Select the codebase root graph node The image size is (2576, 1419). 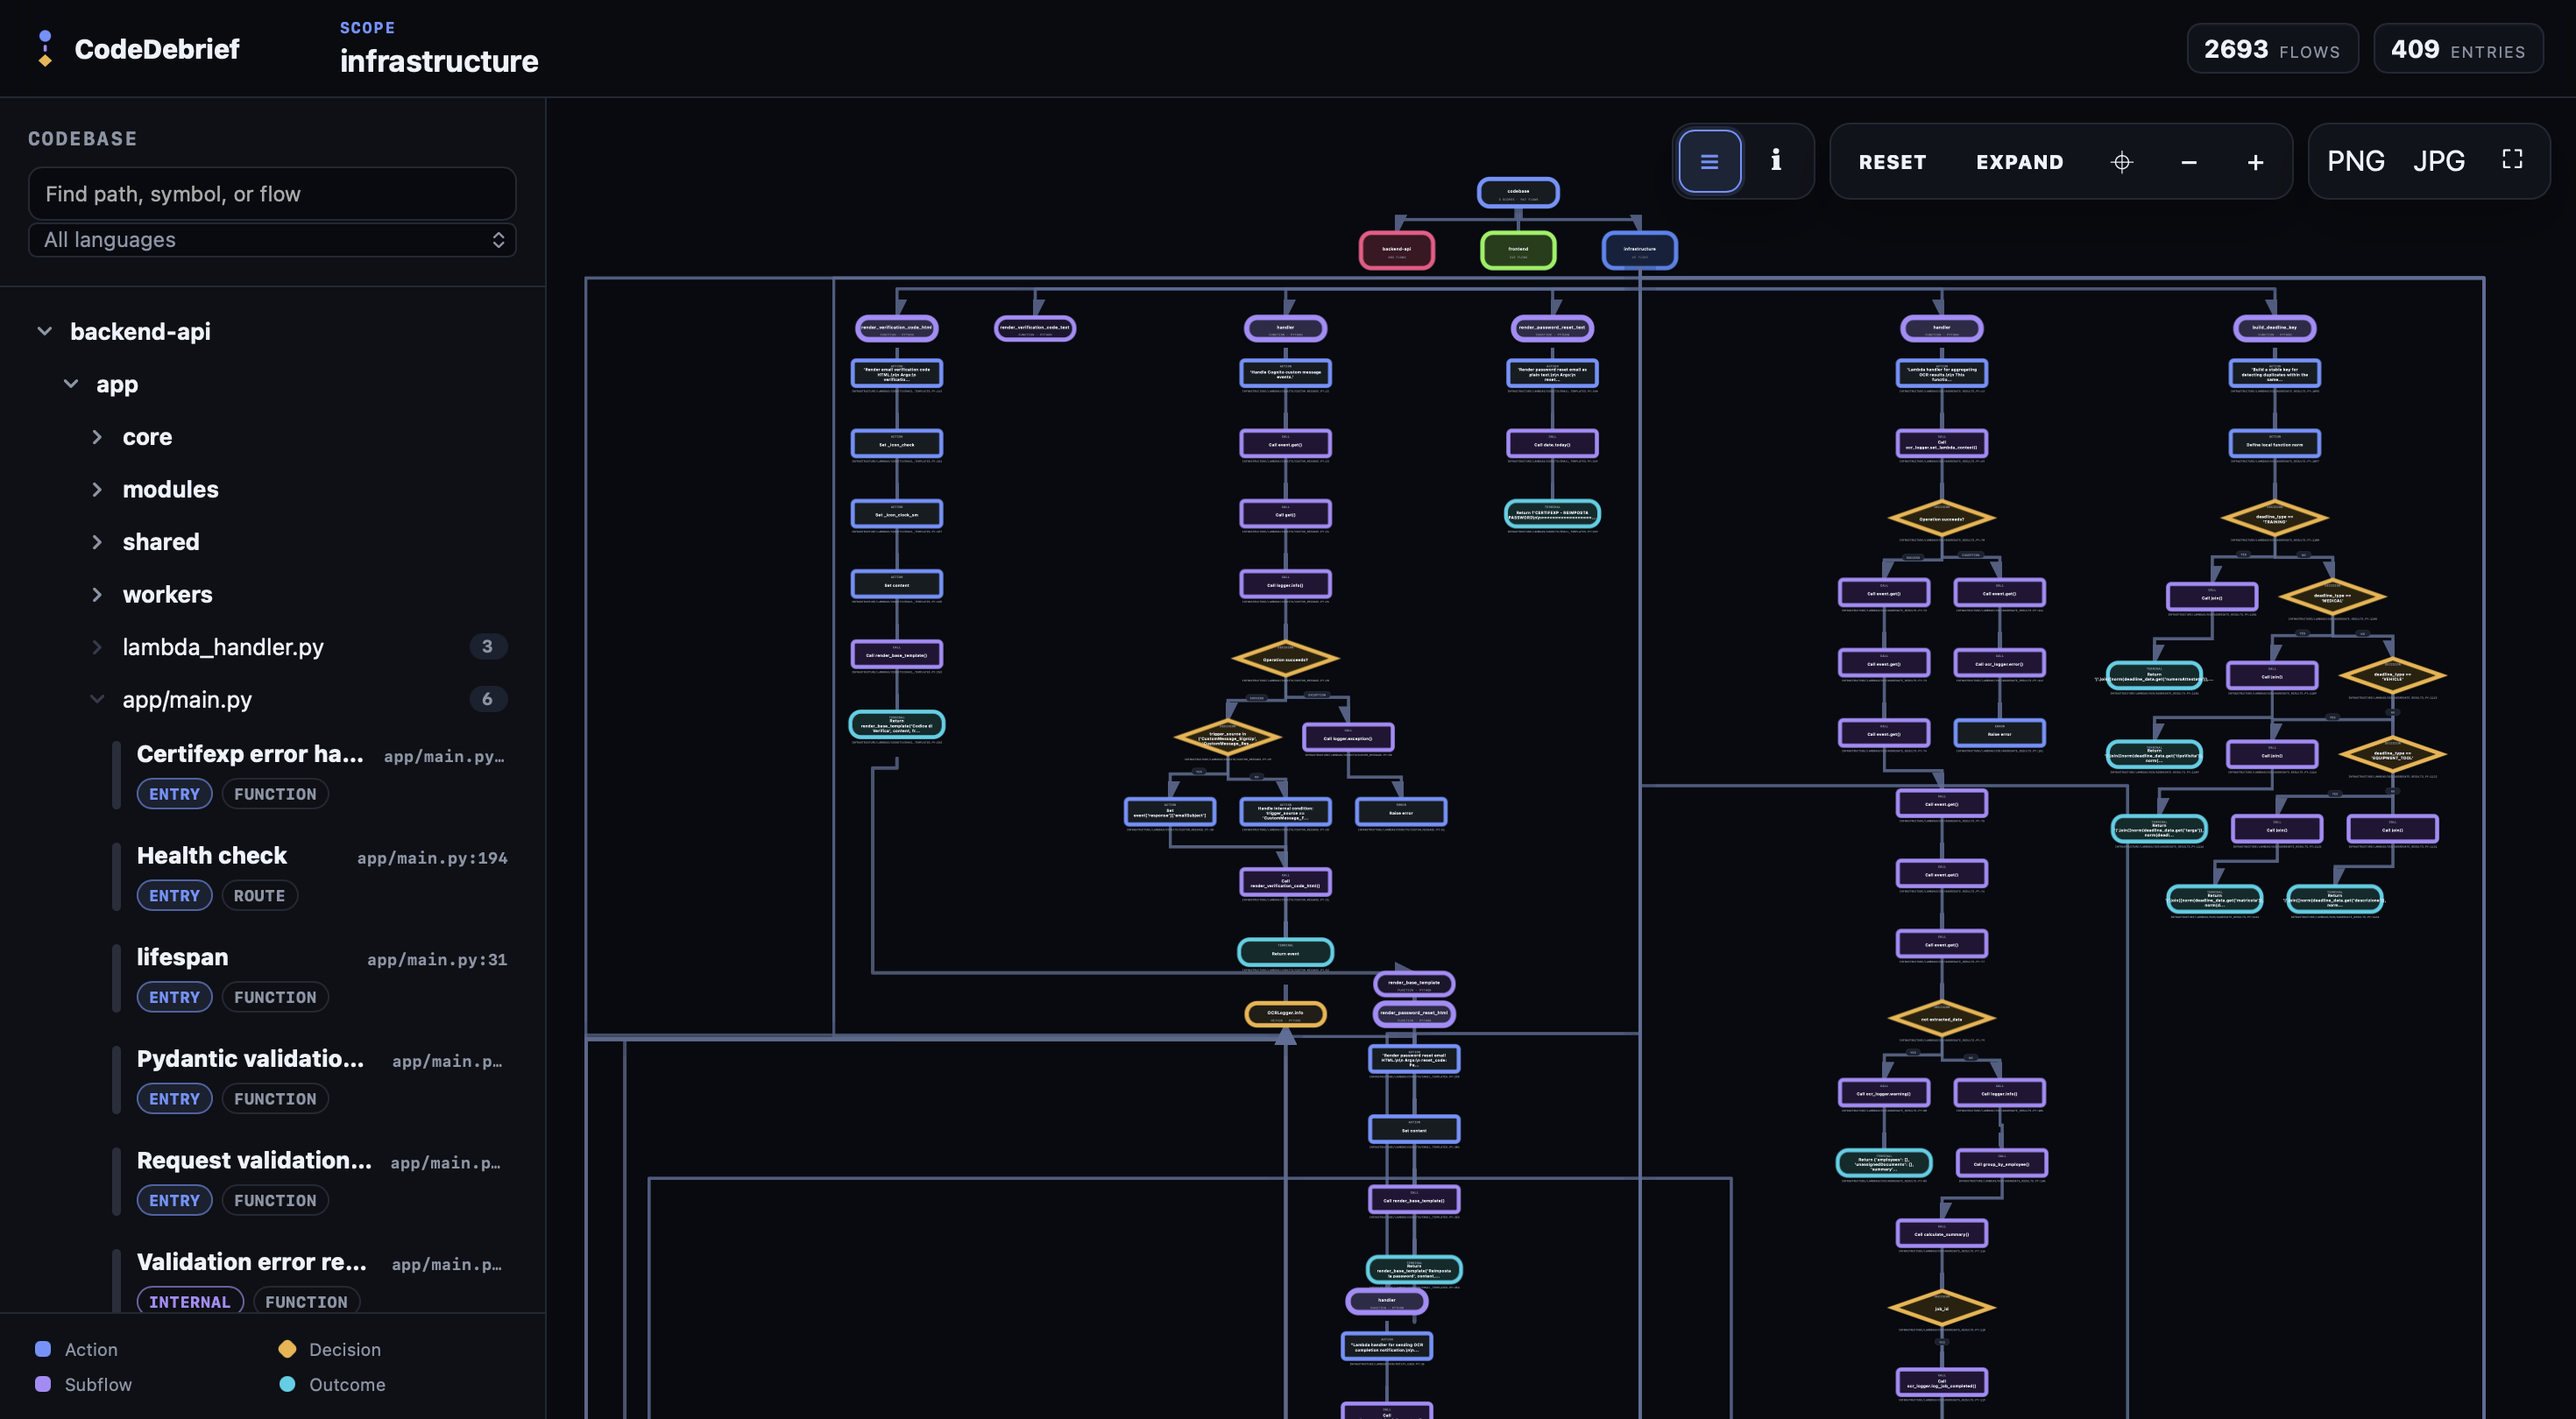pyautogui.click(x=1518, y=192)
